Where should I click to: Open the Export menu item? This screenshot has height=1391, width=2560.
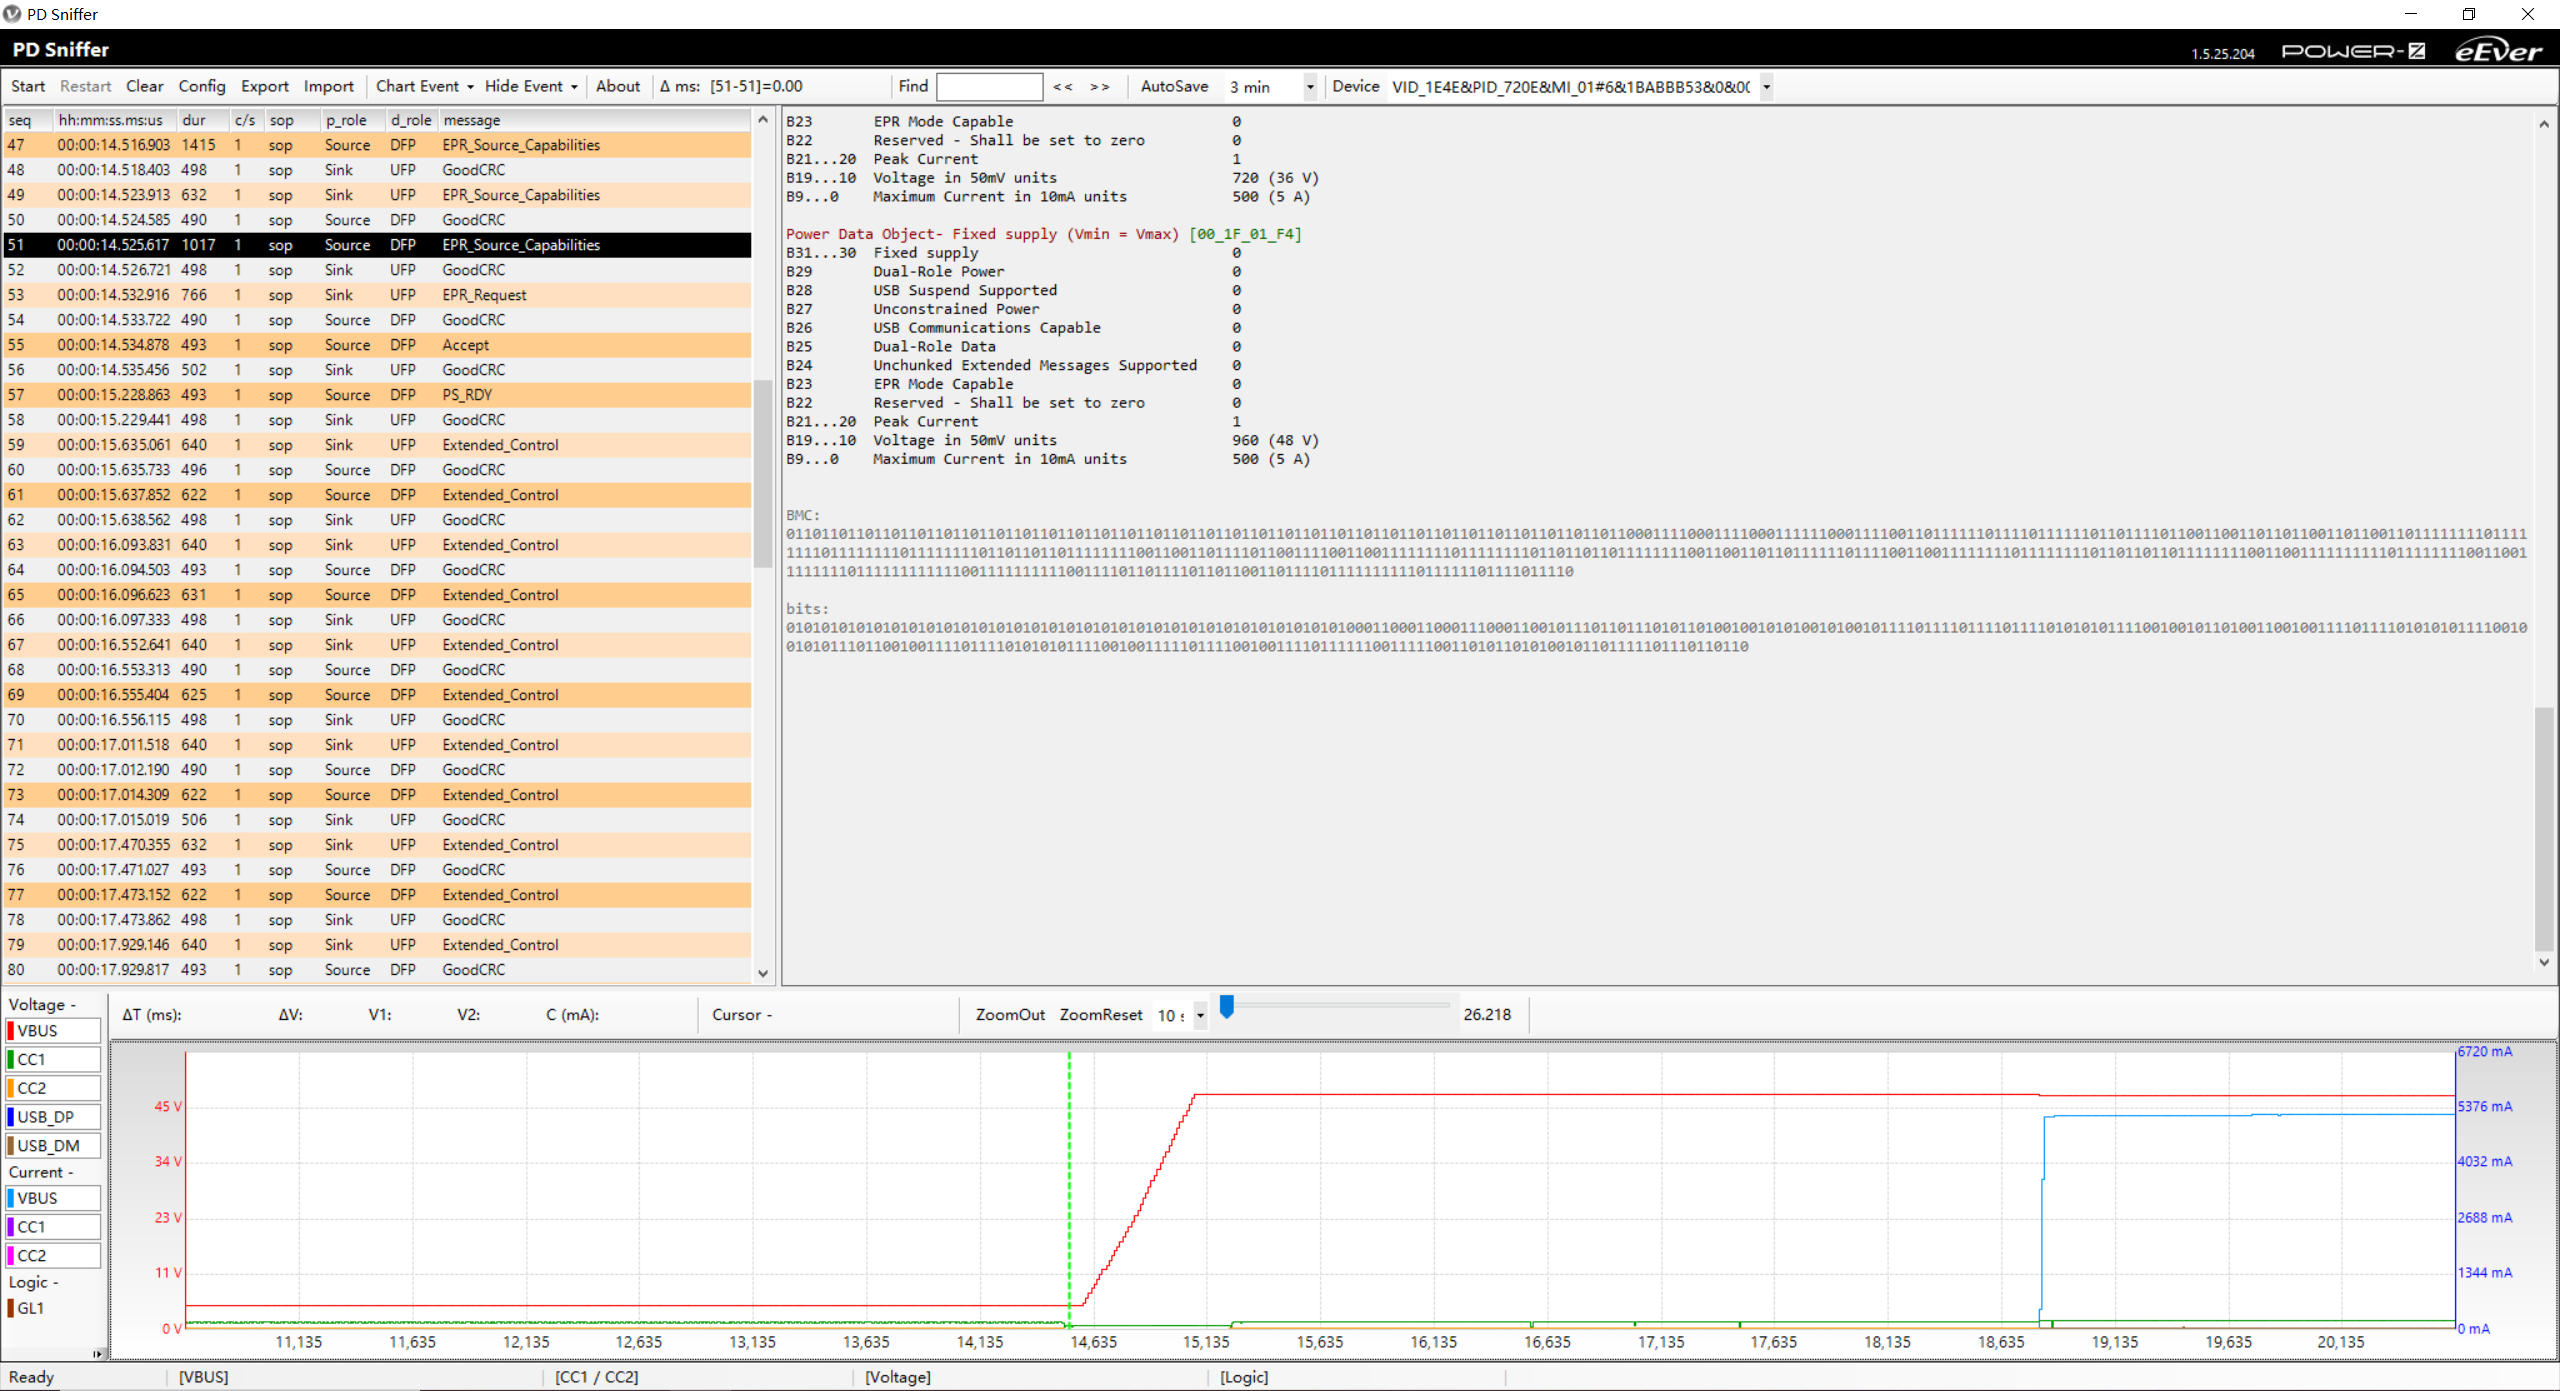point(264,87)
